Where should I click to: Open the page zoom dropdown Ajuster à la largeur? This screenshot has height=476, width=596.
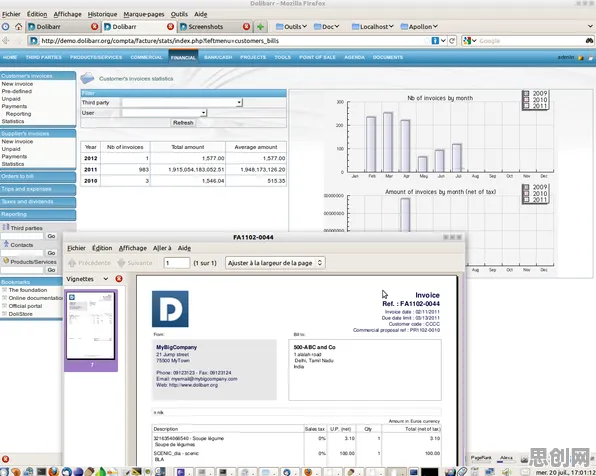coord(275,263)
